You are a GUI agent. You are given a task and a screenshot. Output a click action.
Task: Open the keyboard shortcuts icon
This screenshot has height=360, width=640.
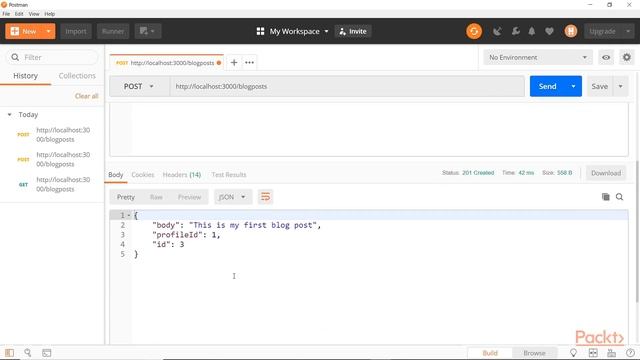point(611,353)
